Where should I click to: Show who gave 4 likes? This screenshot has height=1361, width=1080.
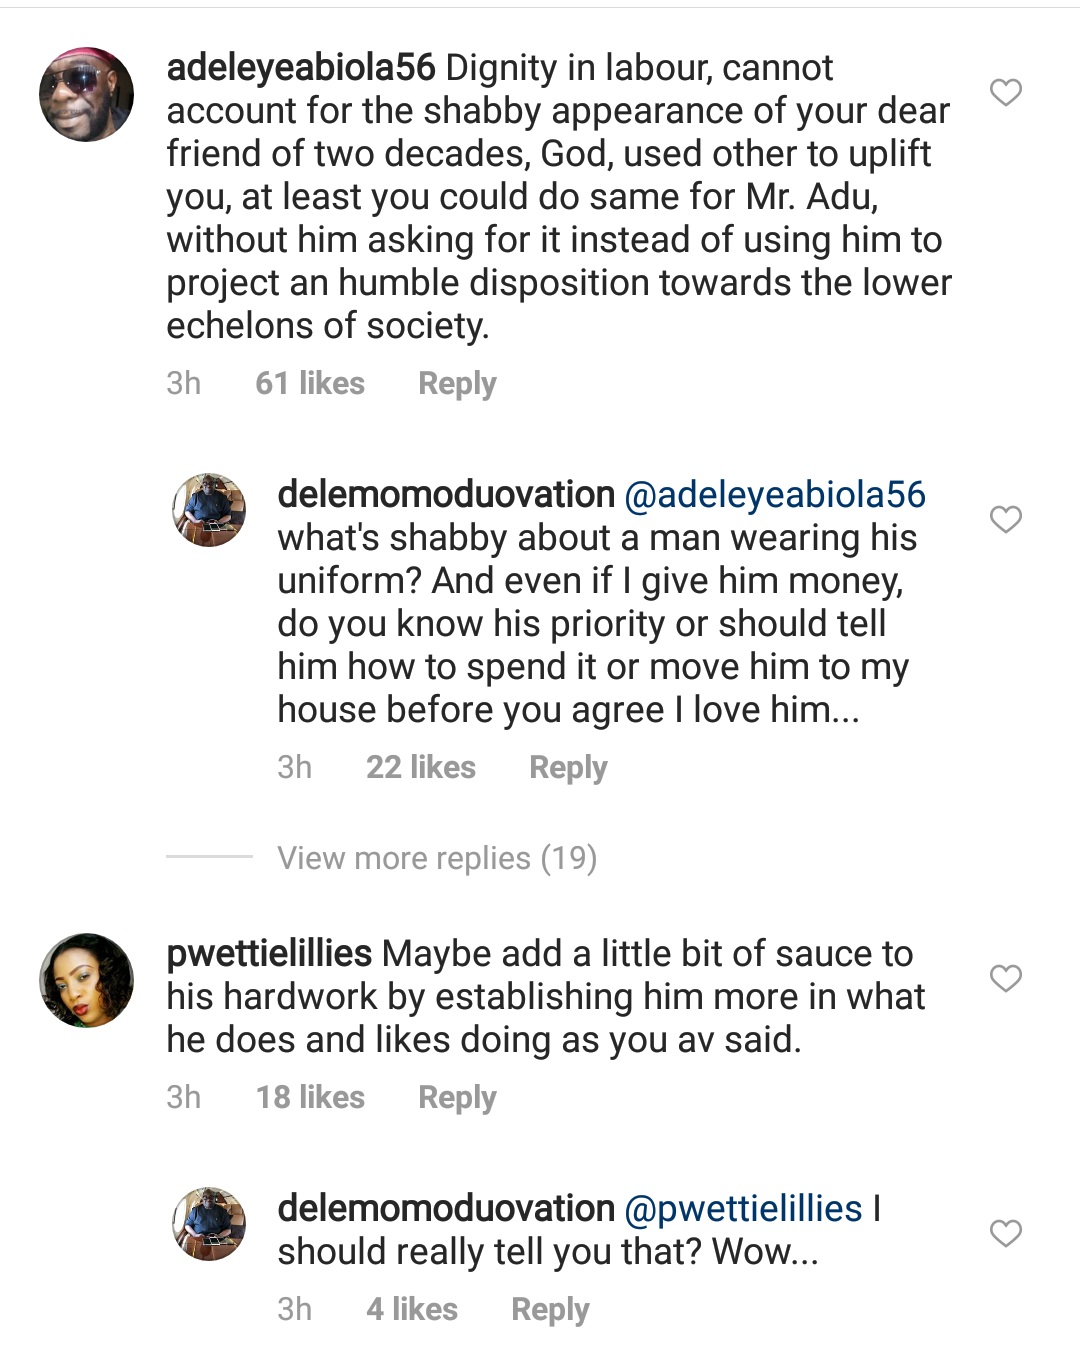coord(412,1310)
